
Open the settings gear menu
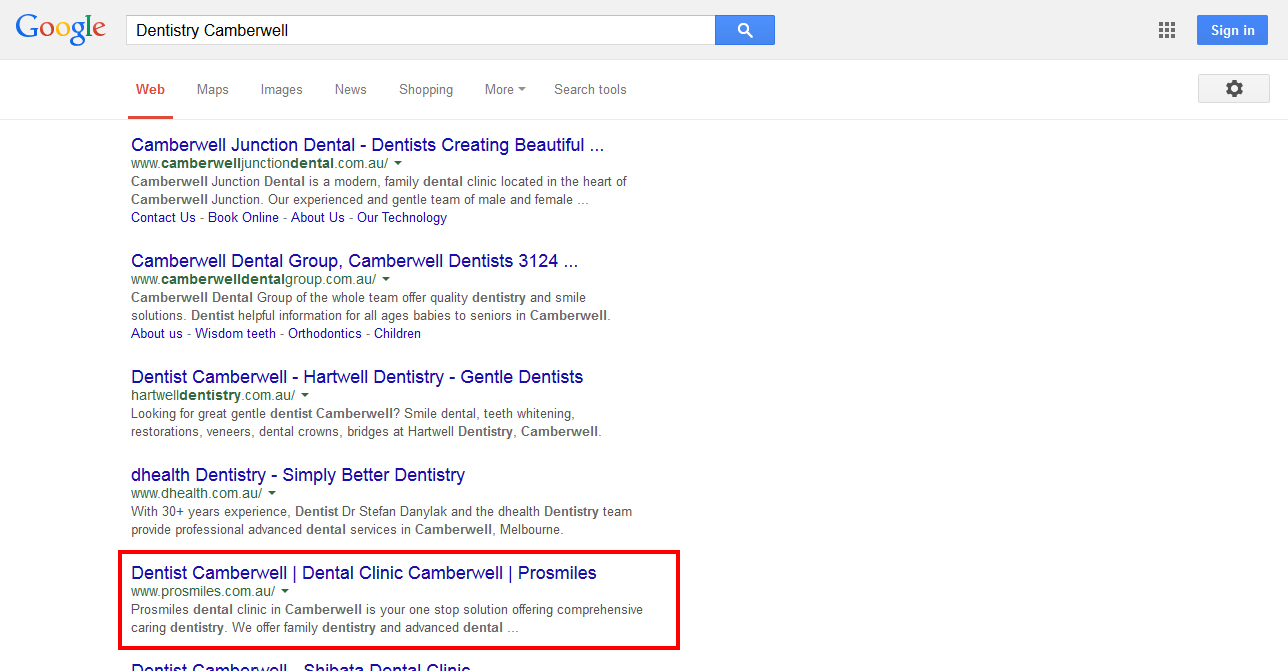point(1234,88)
